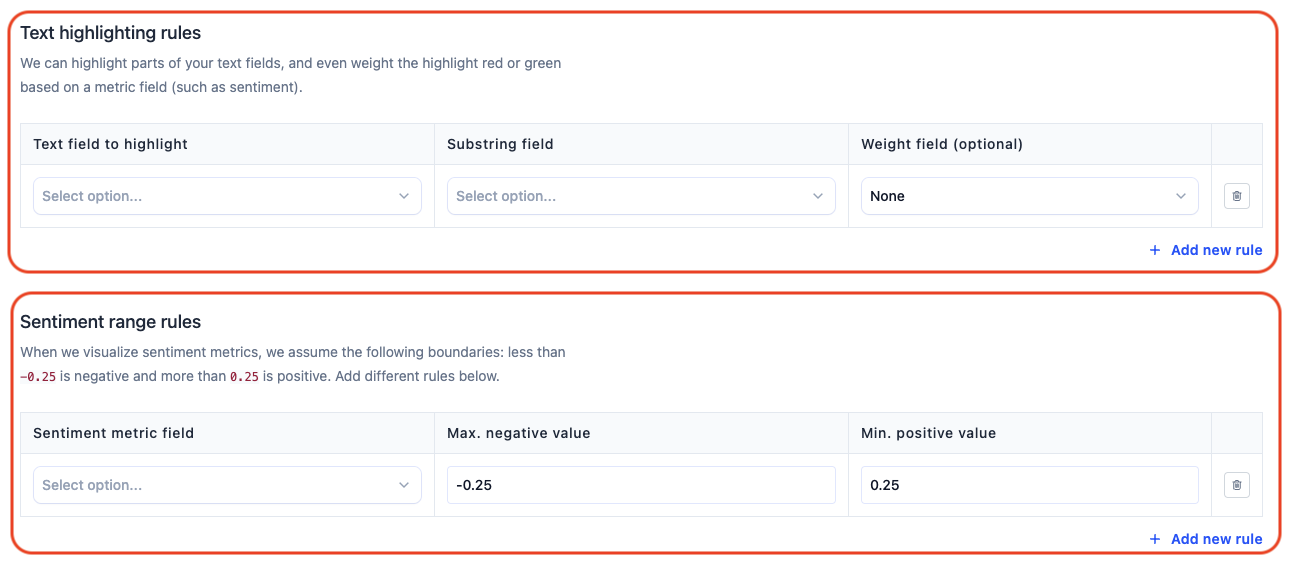Add new rule to sentiment range rules
The width and height of the screenshot is (1292, 562).
point(1206,539)
